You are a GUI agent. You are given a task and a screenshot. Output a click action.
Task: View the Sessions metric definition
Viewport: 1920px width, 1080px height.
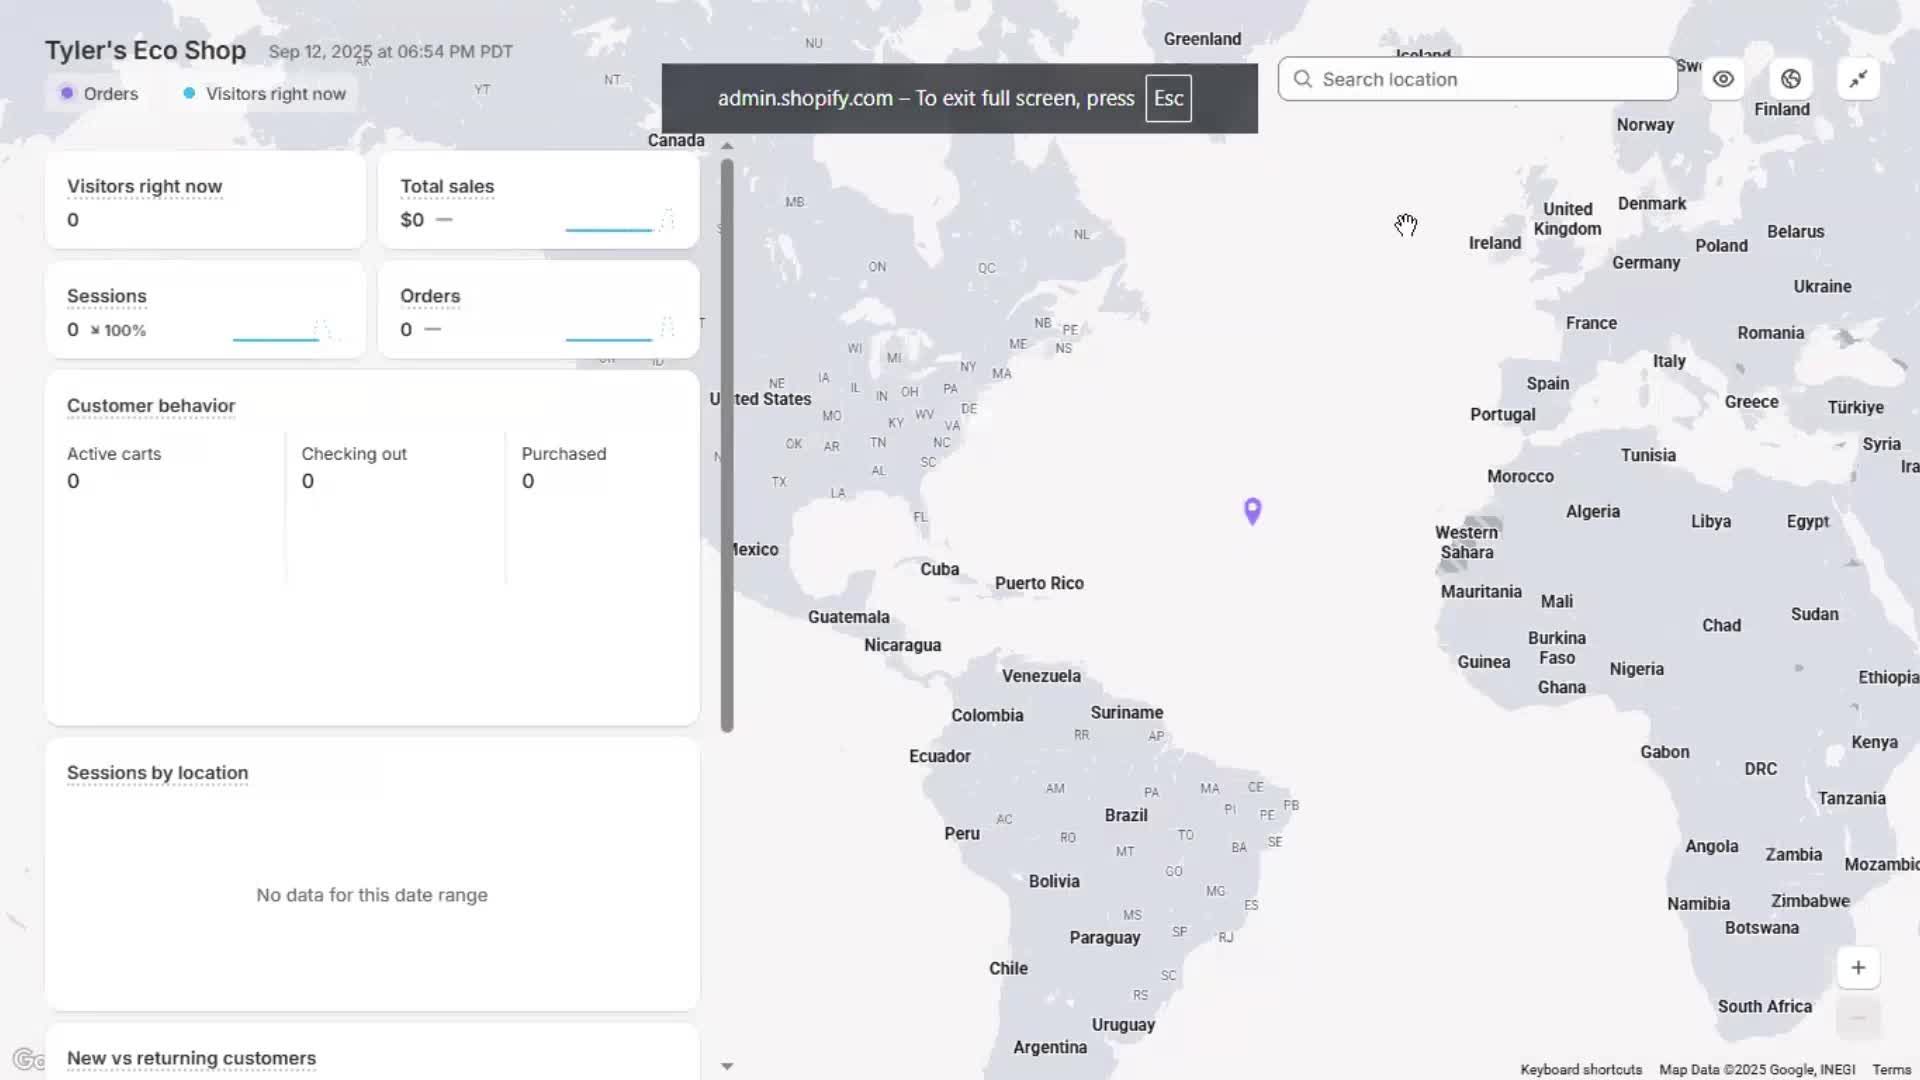[107, 296]
